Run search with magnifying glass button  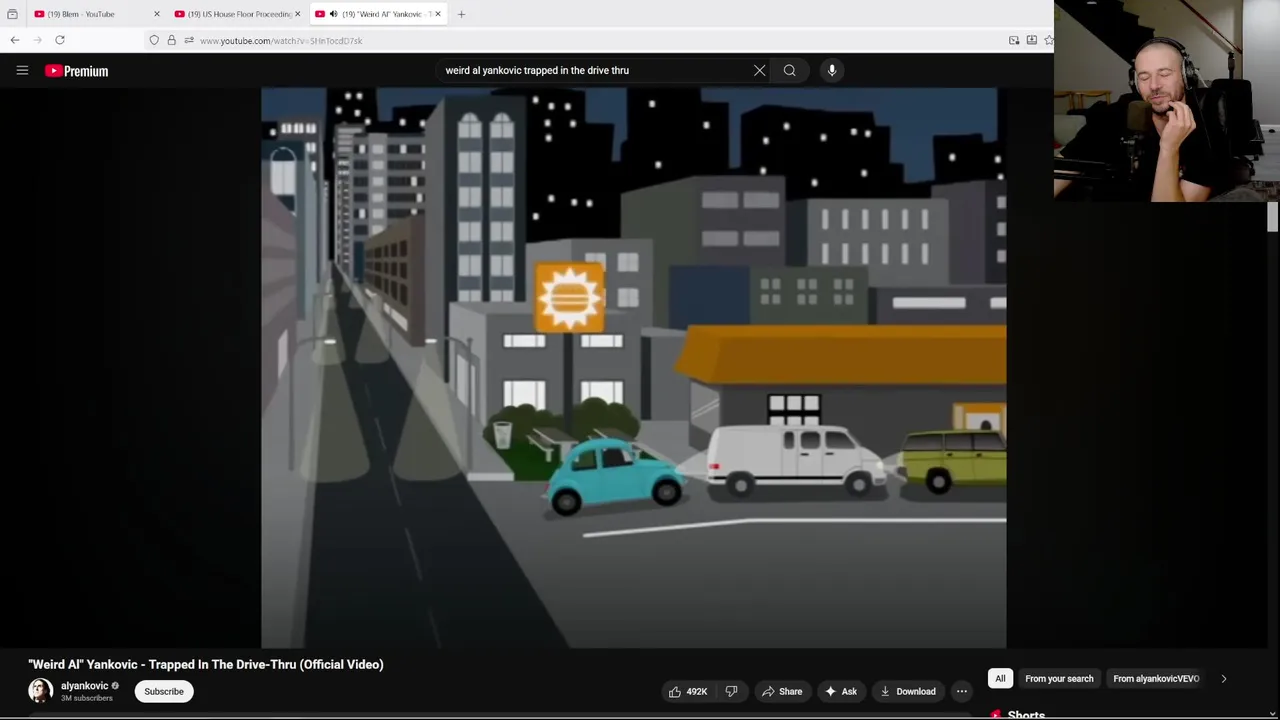[x=789, y=70]
